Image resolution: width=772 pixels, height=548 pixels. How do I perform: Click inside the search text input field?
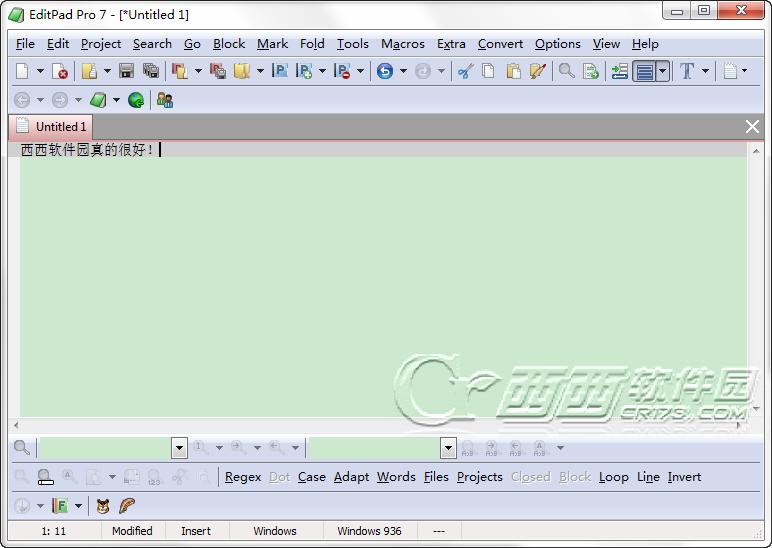click(105, 448)
